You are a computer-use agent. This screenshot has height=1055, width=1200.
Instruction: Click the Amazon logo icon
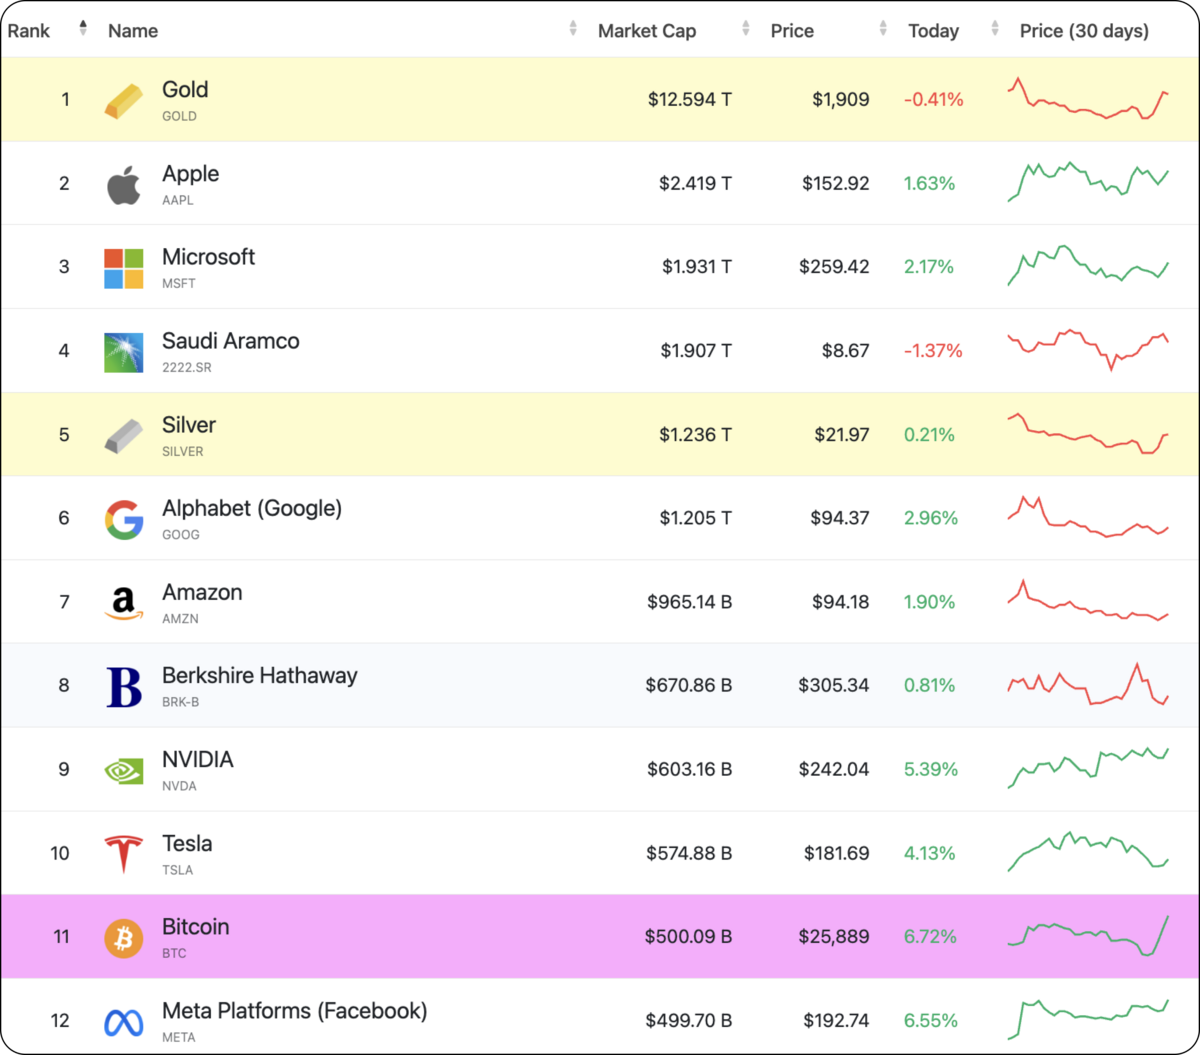[x=124, y=603]
